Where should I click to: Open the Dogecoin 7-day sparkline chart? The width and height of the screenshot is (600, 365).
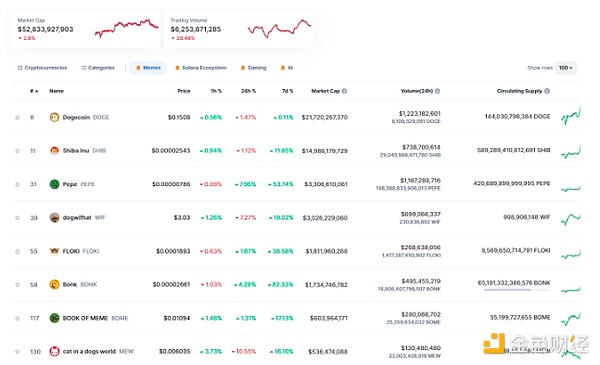point(571,116)
